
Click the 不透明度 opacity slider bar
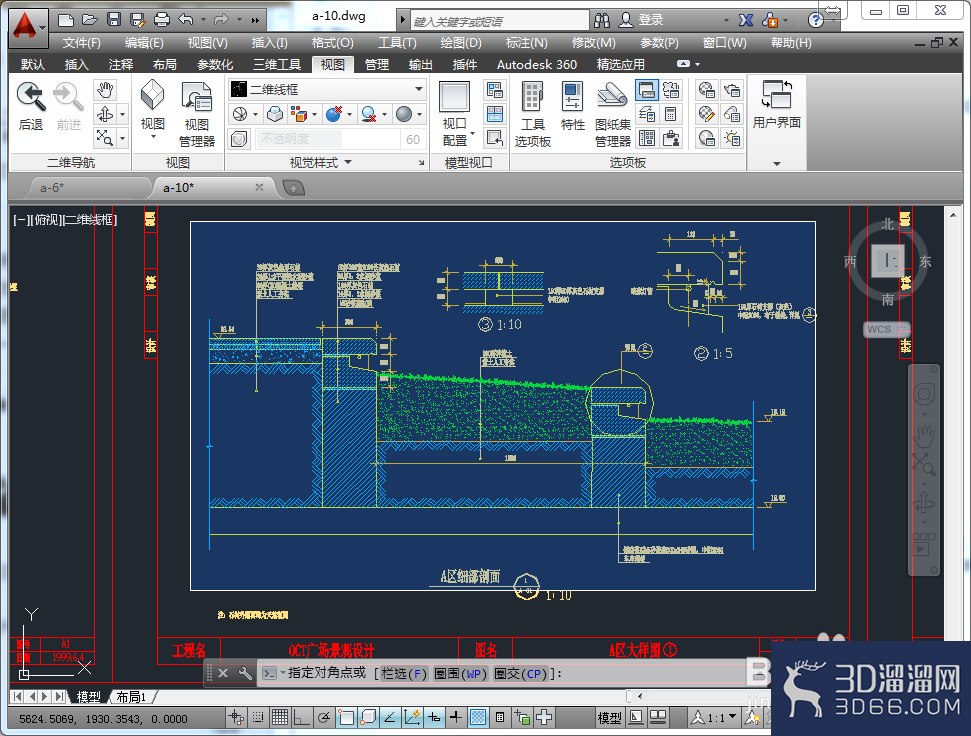328,139
